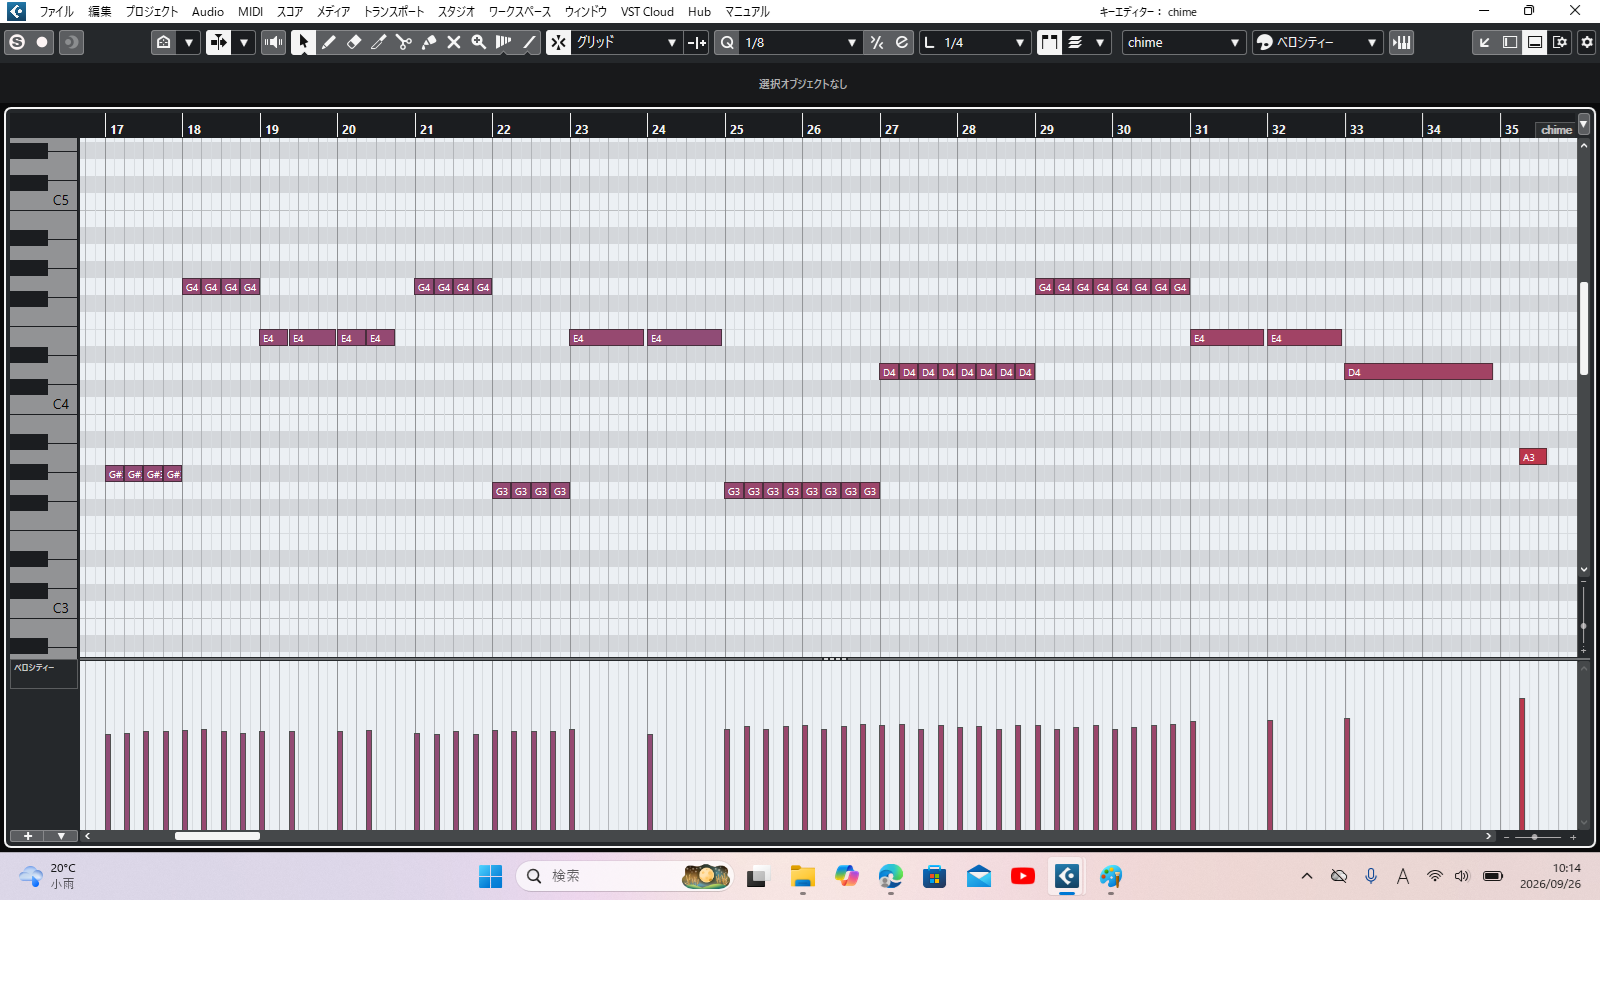Open the ベロシティー event color dropdown
Viewport: 1600px width, 1008px height.
(x=1318, y=42)
